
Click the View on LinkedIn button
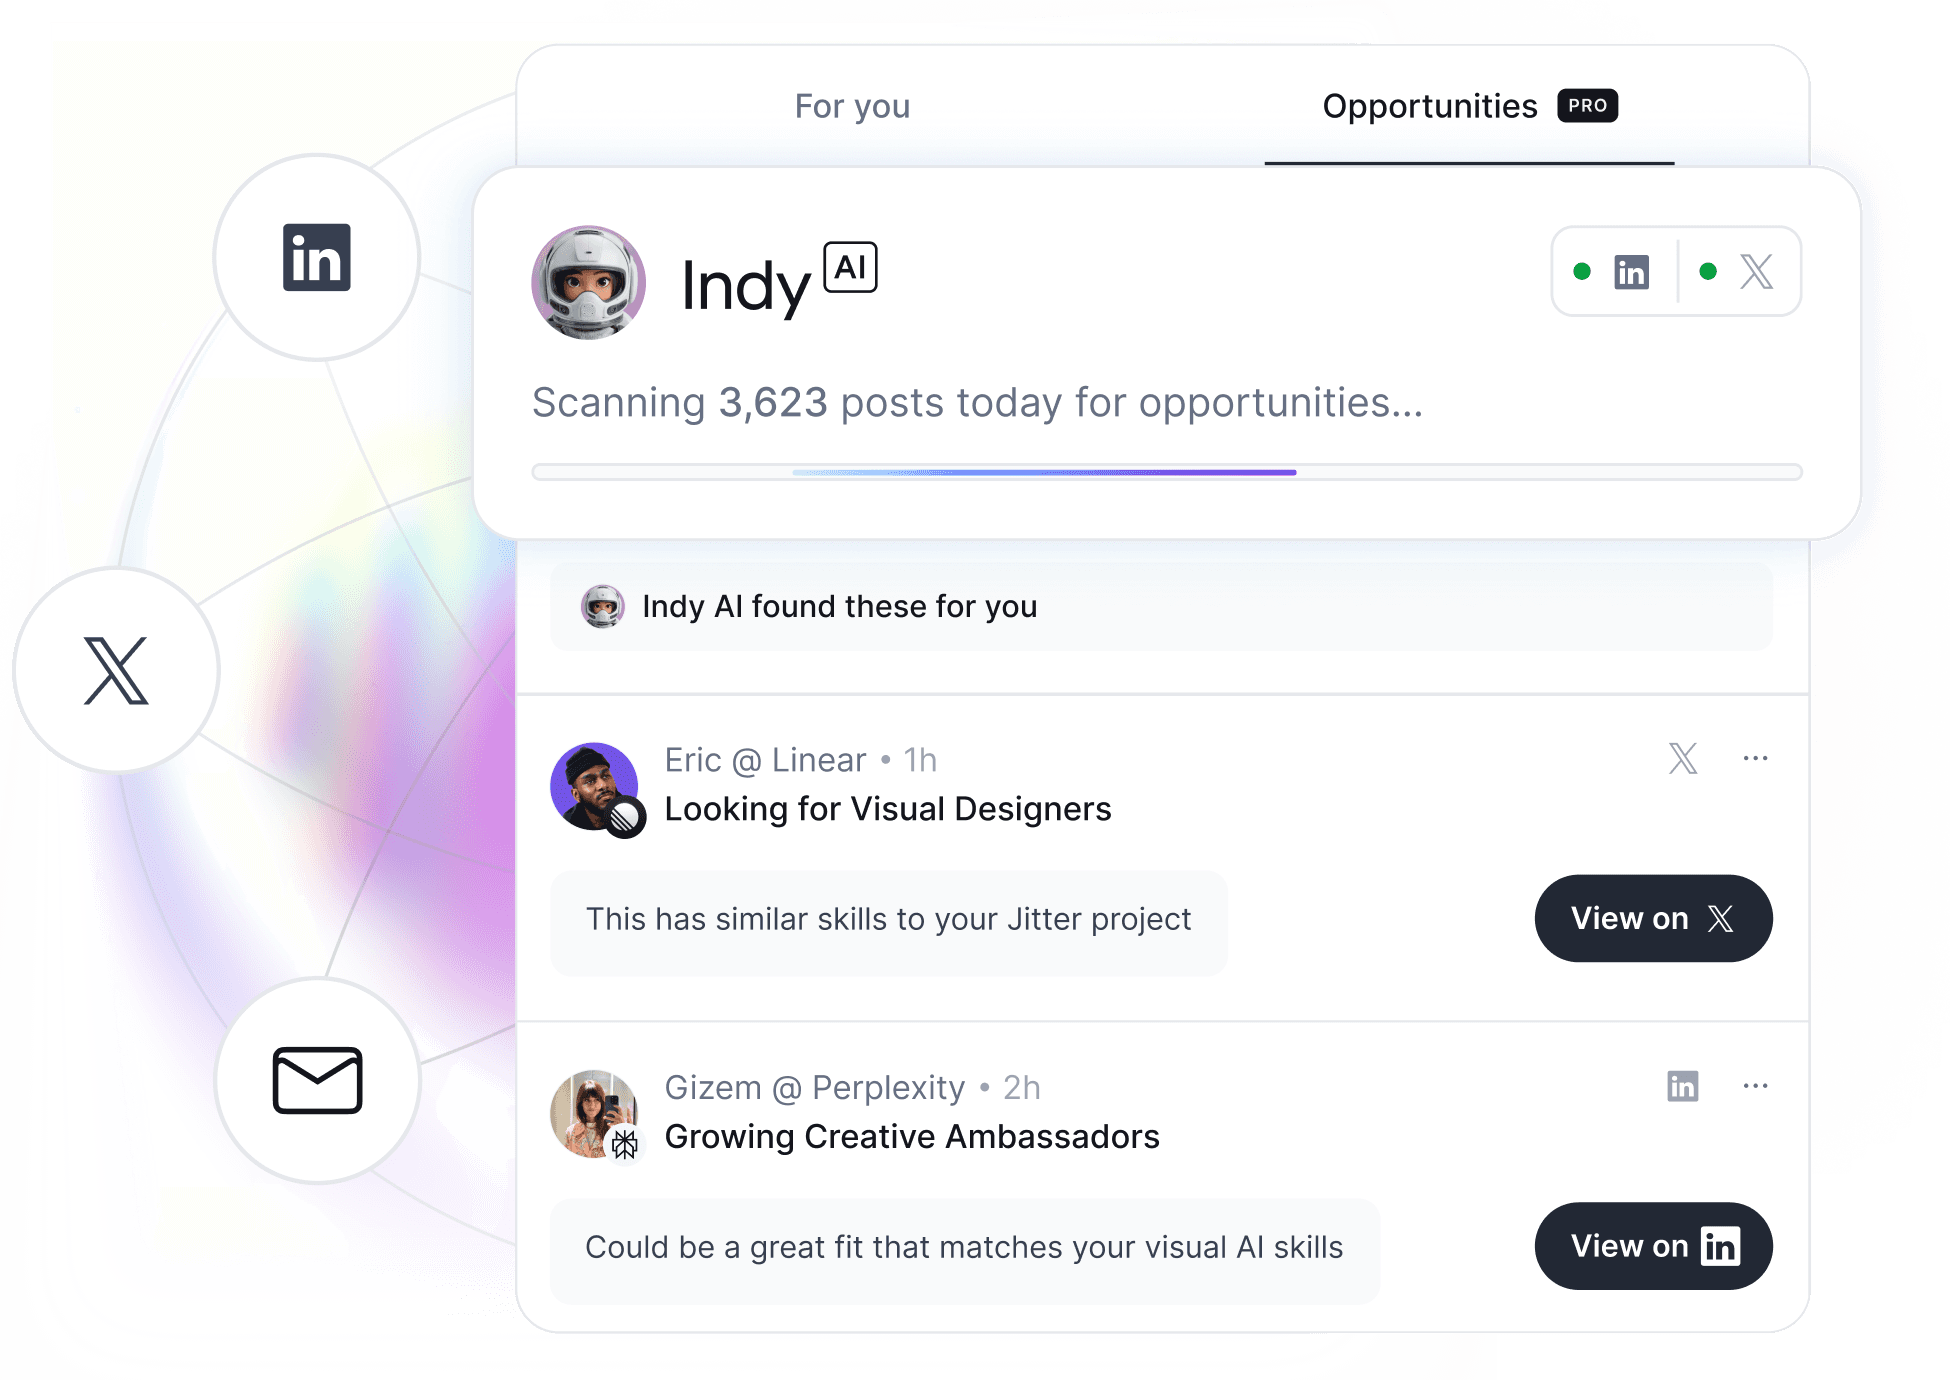[x=1653, y=1246]
